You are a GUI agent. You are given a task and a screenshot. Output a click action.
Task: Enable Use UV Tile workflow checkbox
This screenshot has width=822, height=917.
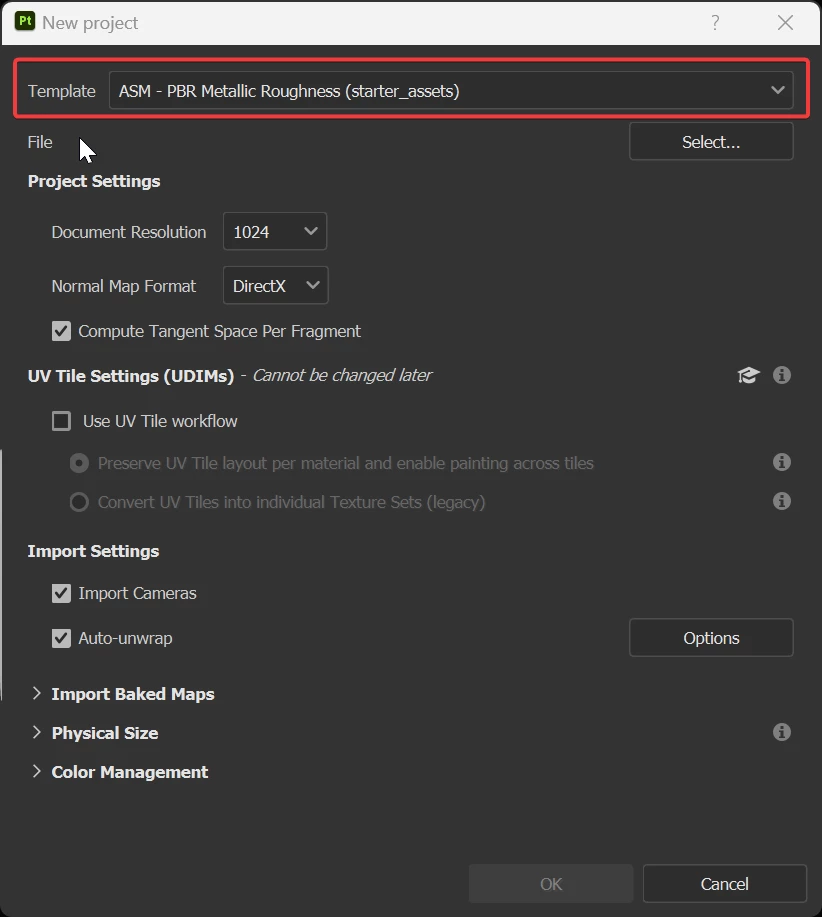coord(61,421)
